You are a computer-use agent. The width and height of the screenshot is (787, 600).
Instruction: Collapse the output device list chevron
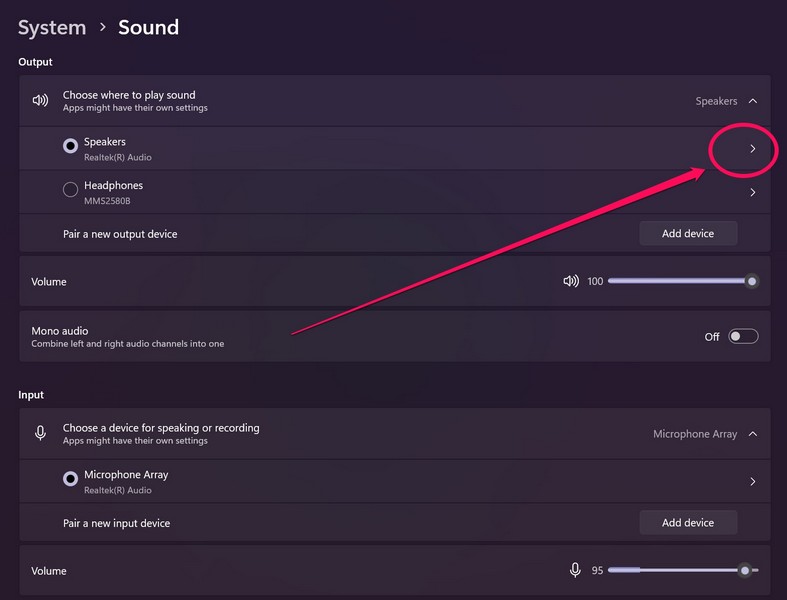pos(753,101)
